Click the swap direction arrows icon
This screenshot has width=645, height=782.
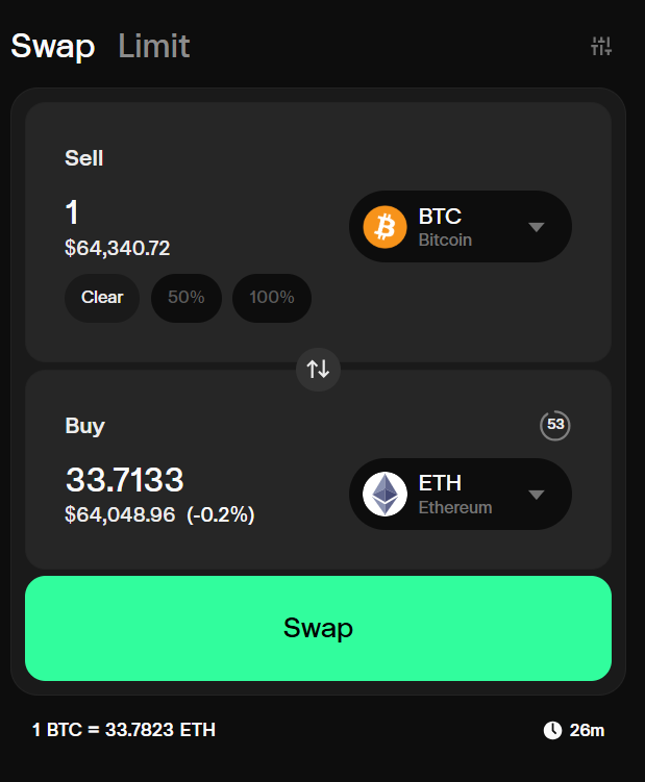point(318,369)
